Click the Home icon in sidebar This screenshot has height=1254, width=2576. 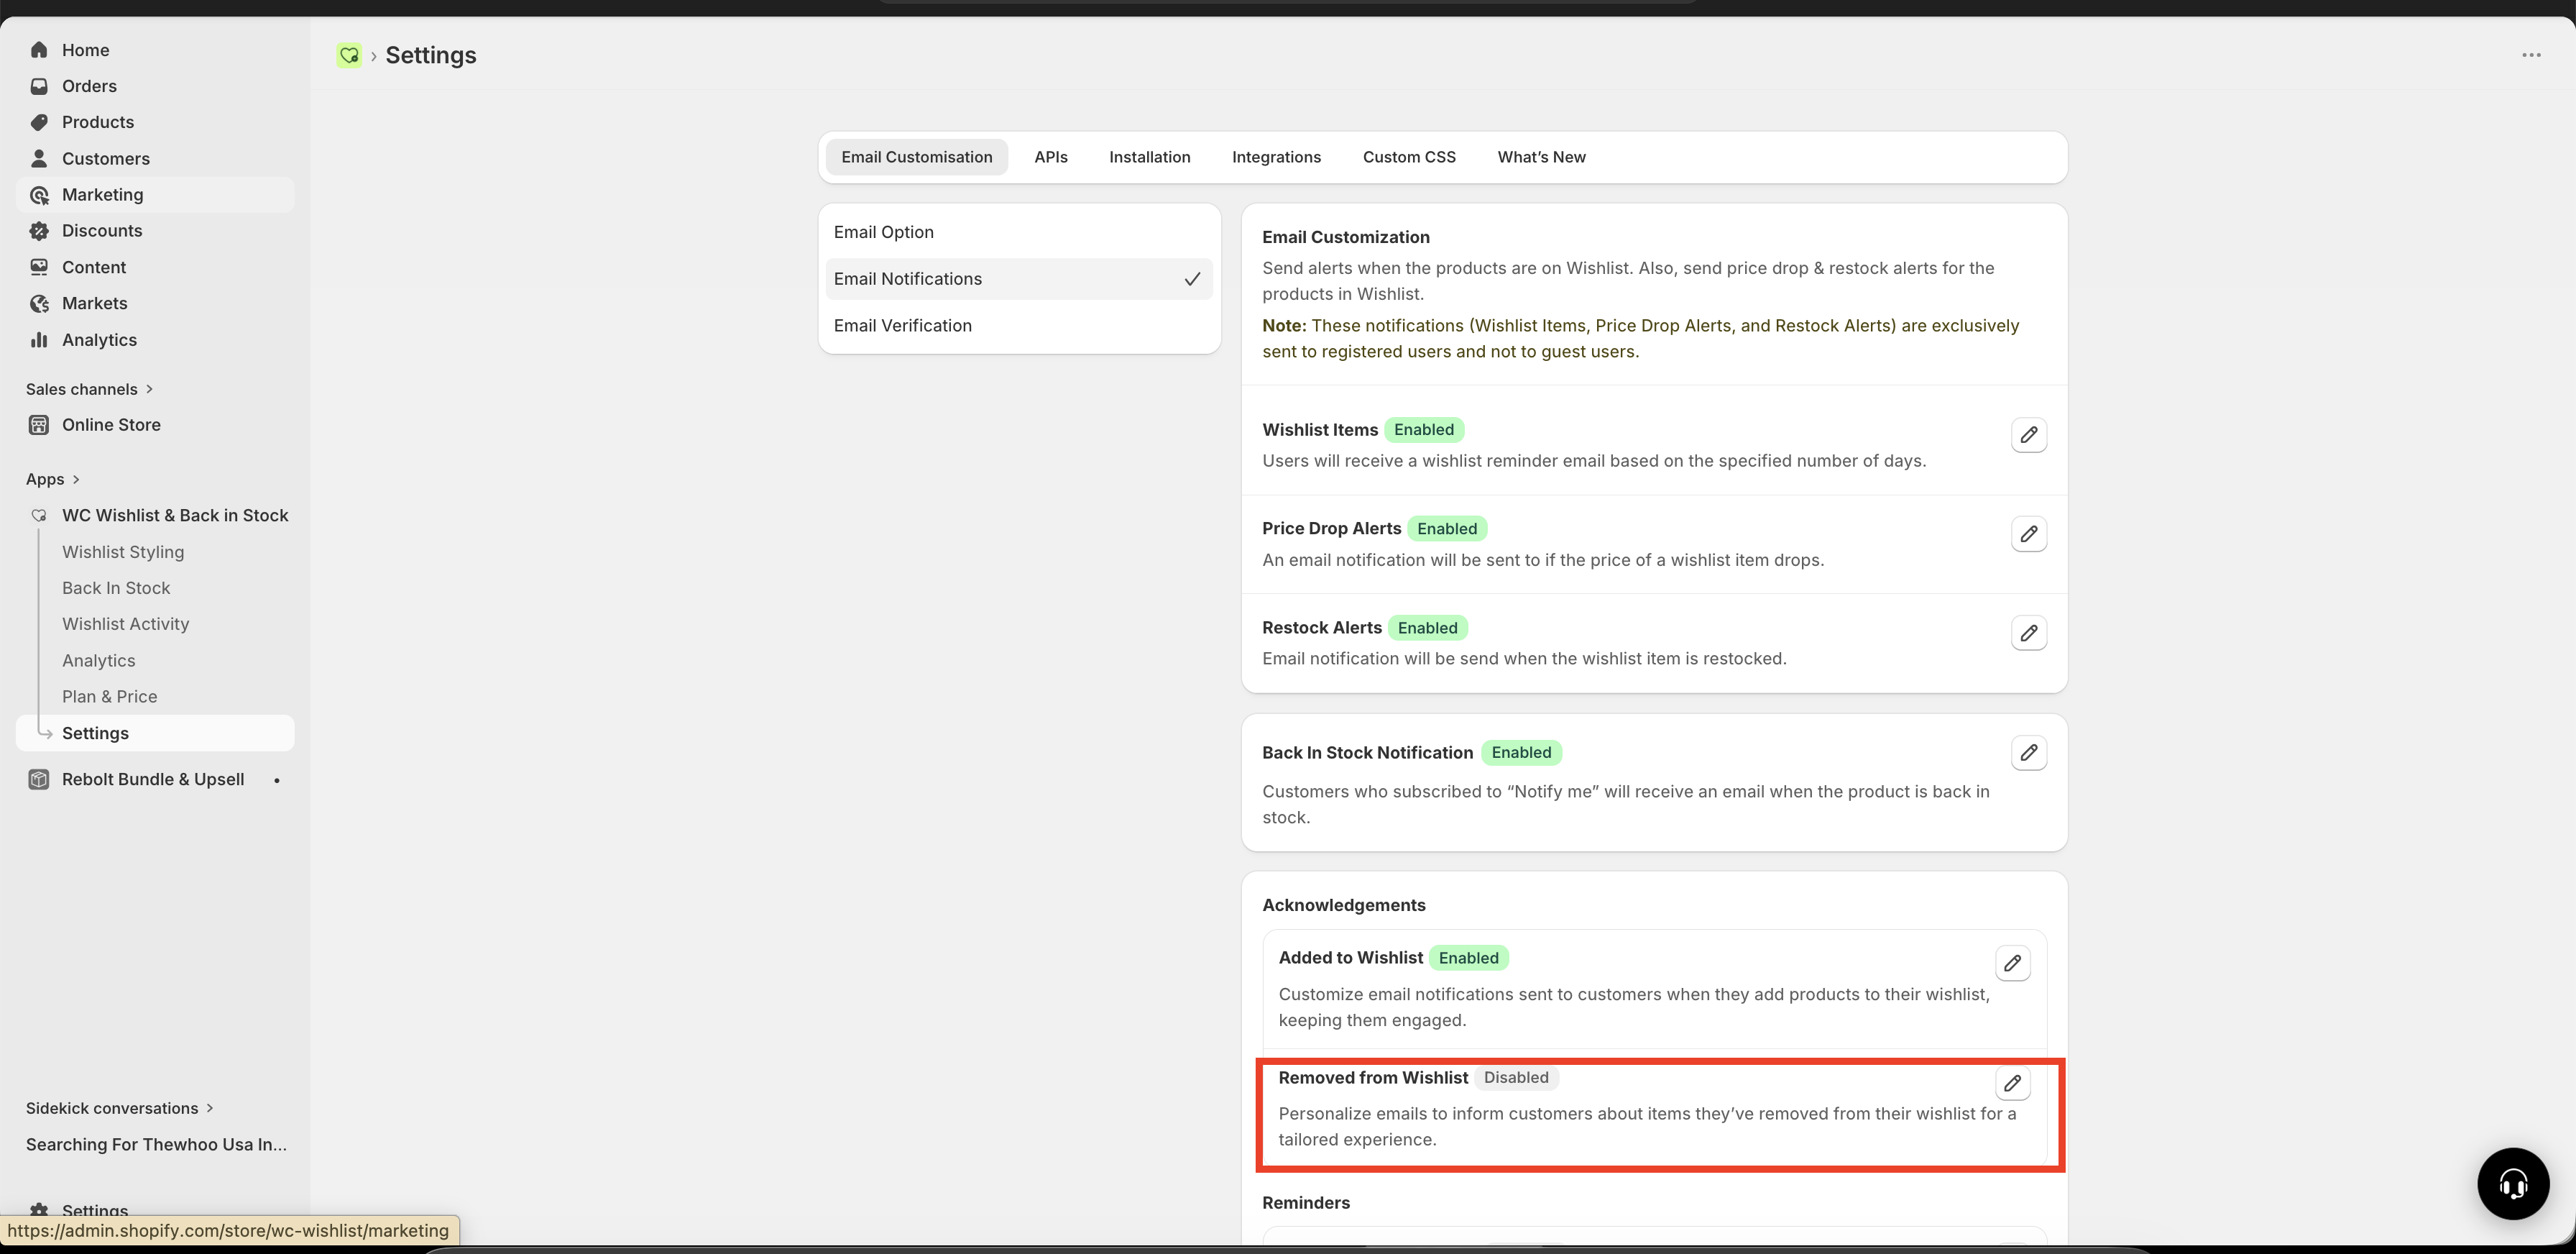coord(39,50)
